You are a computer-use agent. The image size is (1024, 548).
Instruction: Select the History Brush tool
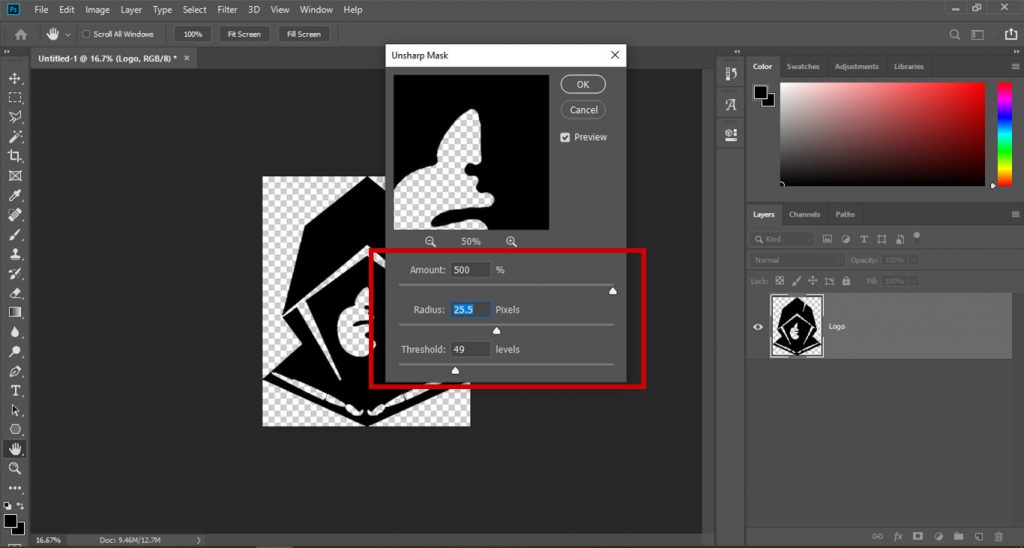[x=15, y=274]
